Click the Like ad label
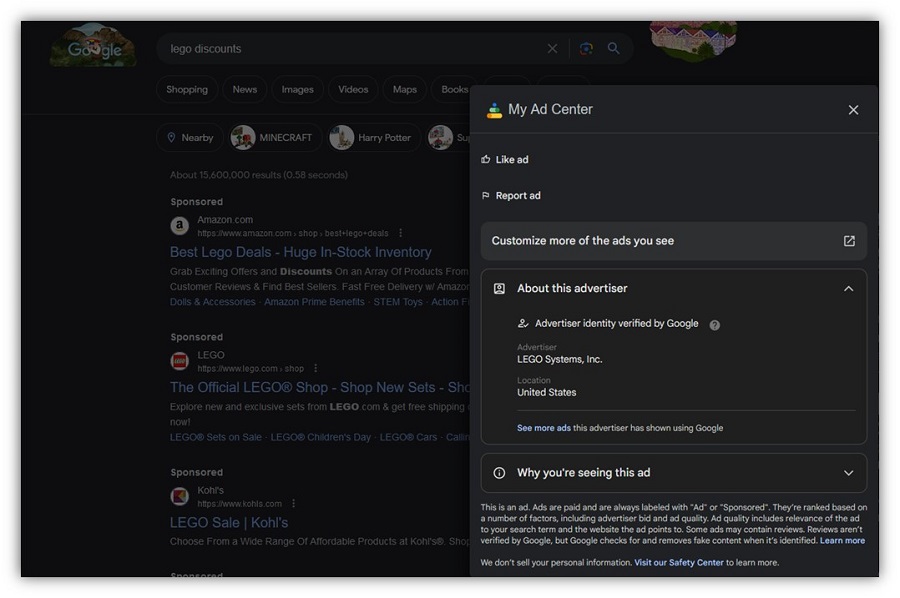The height and width of the screenshot is (598, 900). [x=512, y=160]
